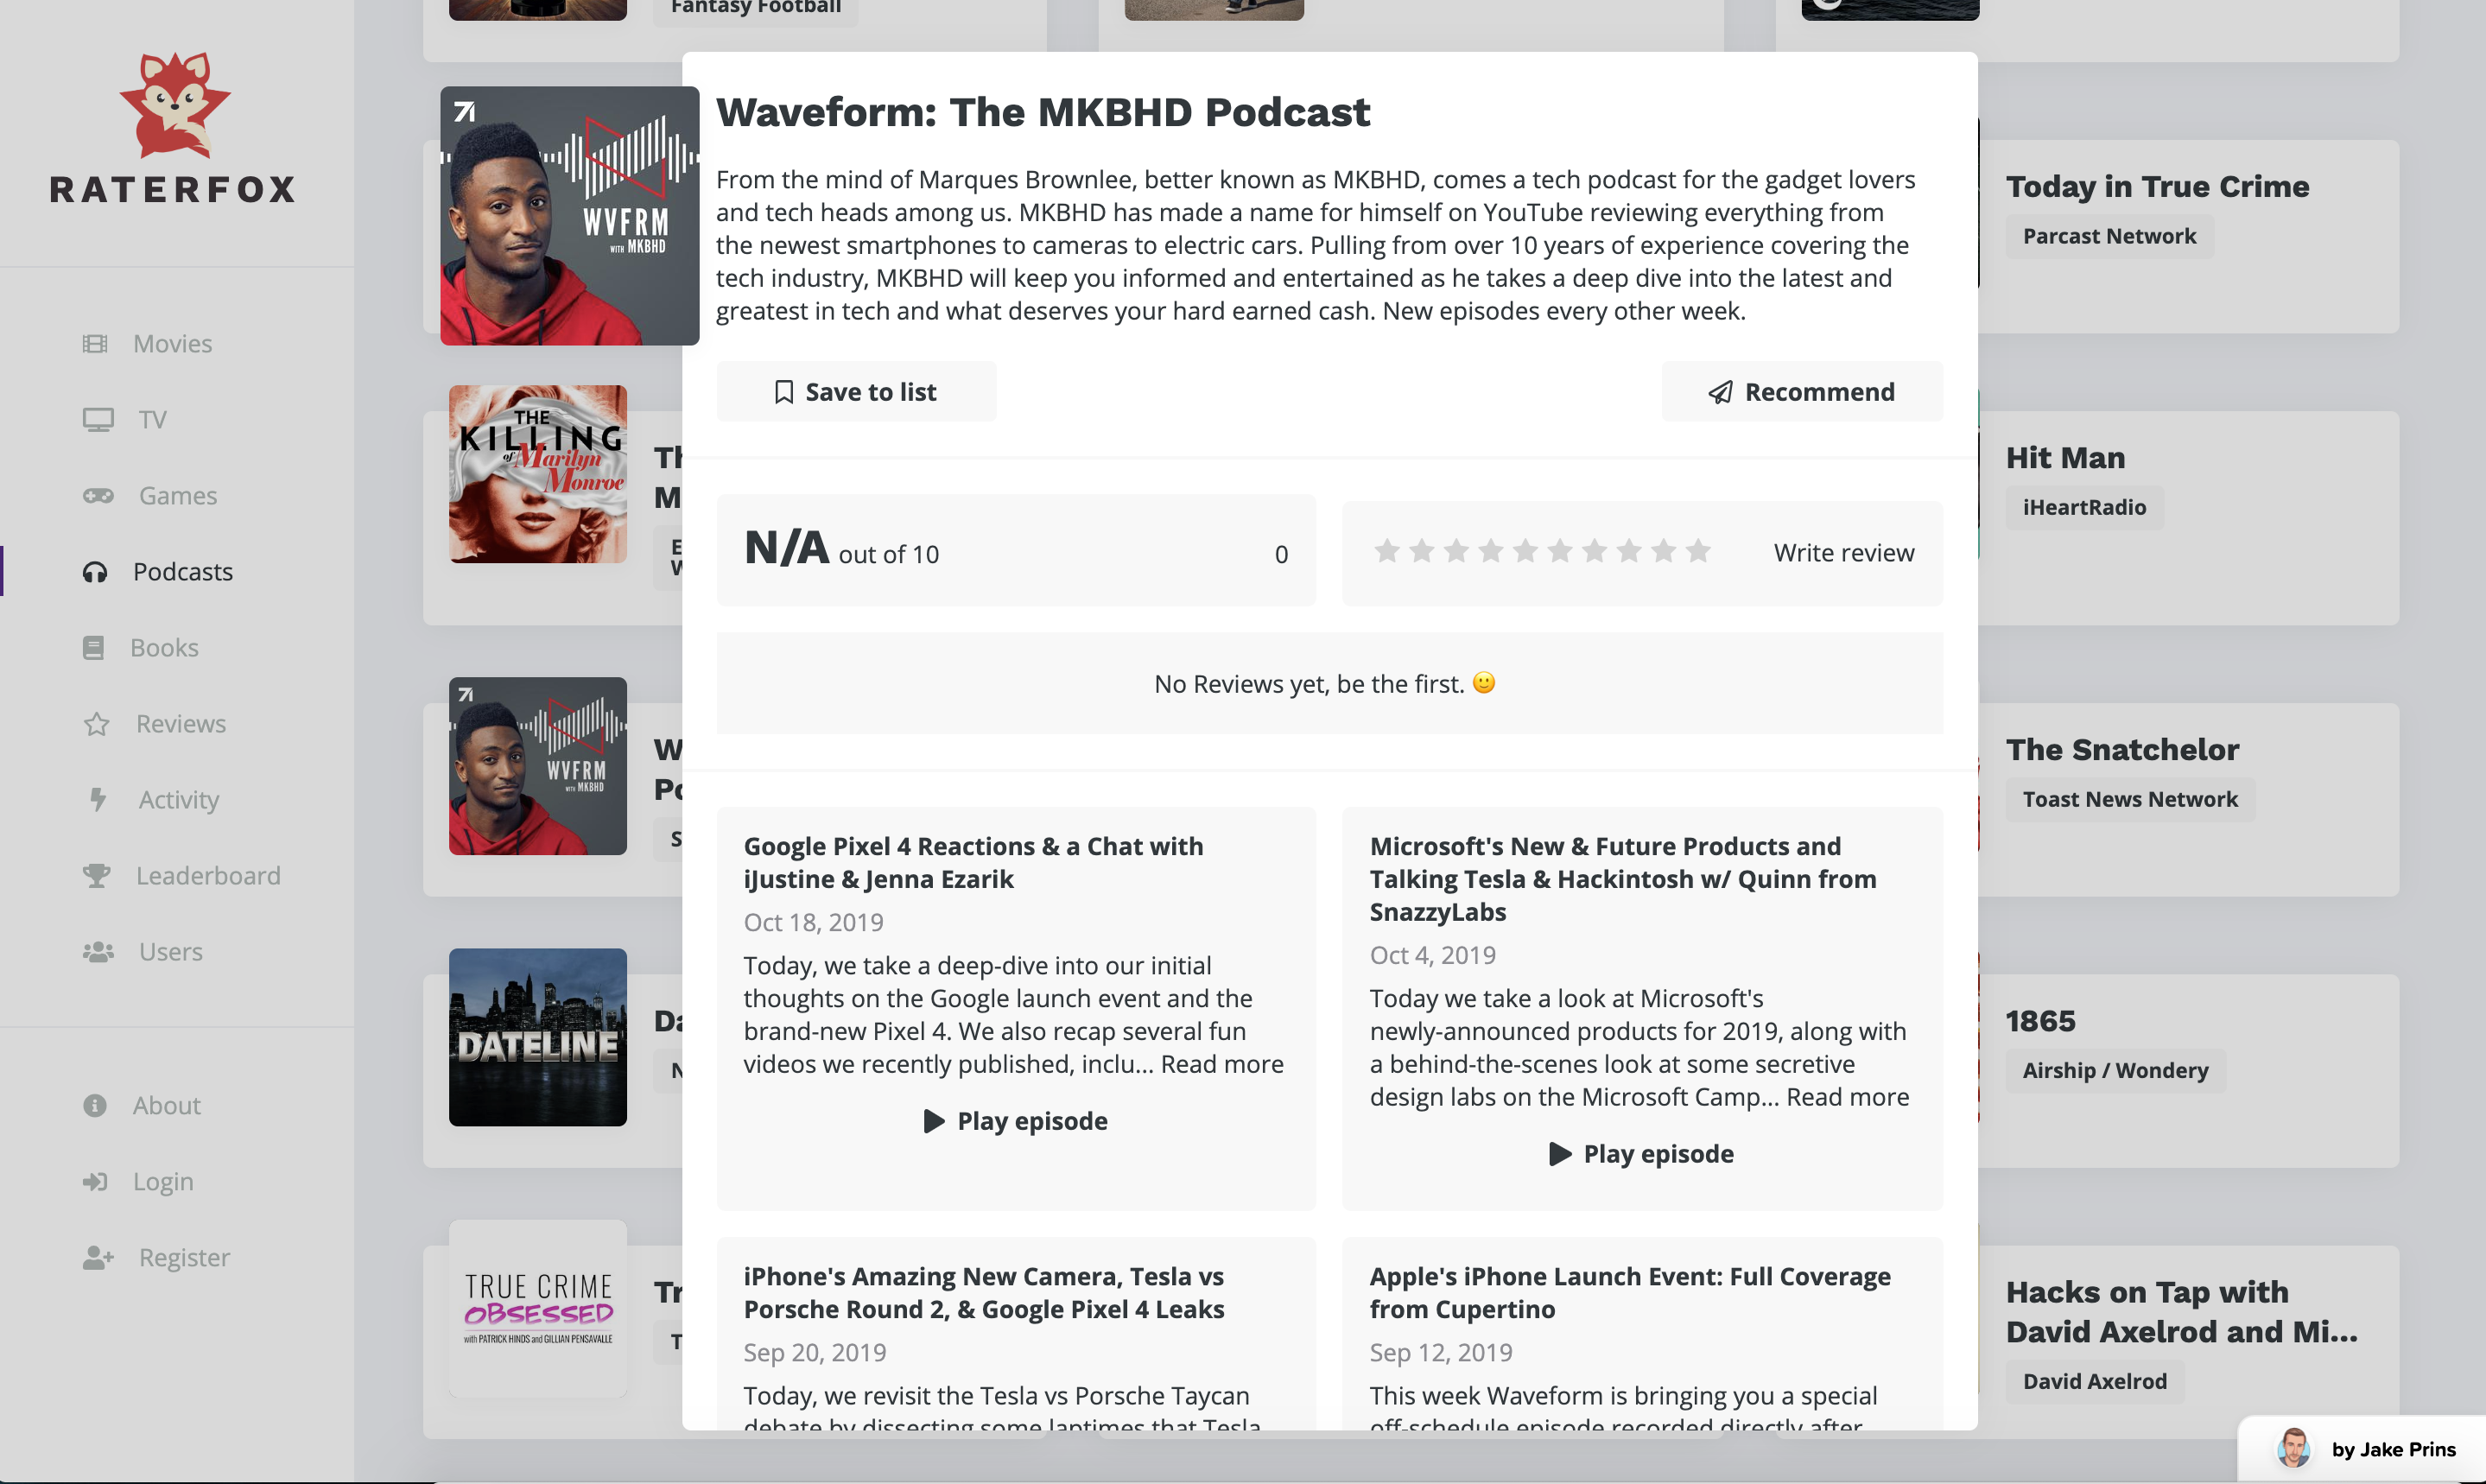Open the Users group icon

[x=98, y=952]
